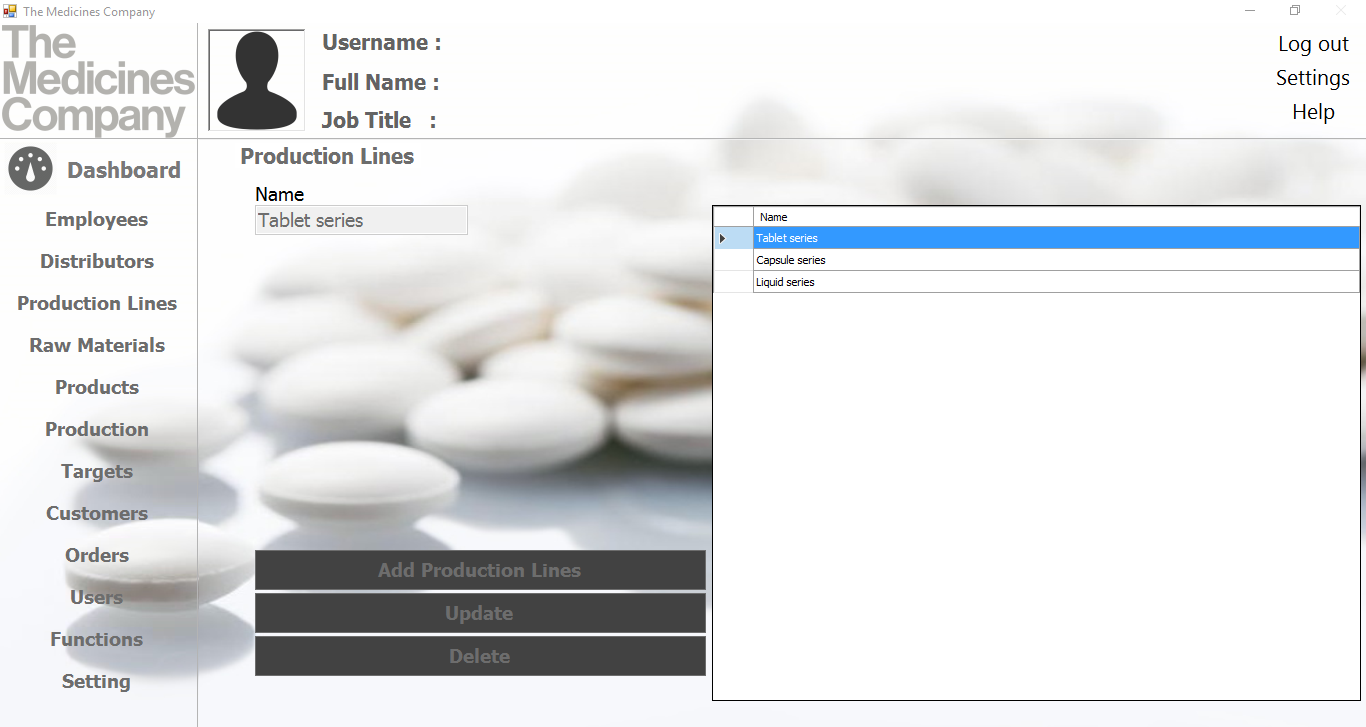
Task: Click the row selector arrow for Tablet series
Action: [x=733, y=238]
